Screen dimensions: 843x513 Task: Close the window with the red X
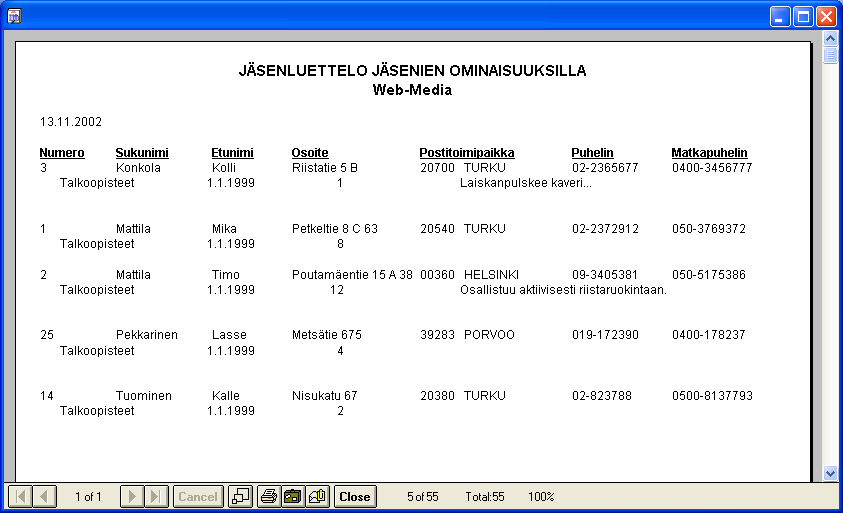(826, 17)
